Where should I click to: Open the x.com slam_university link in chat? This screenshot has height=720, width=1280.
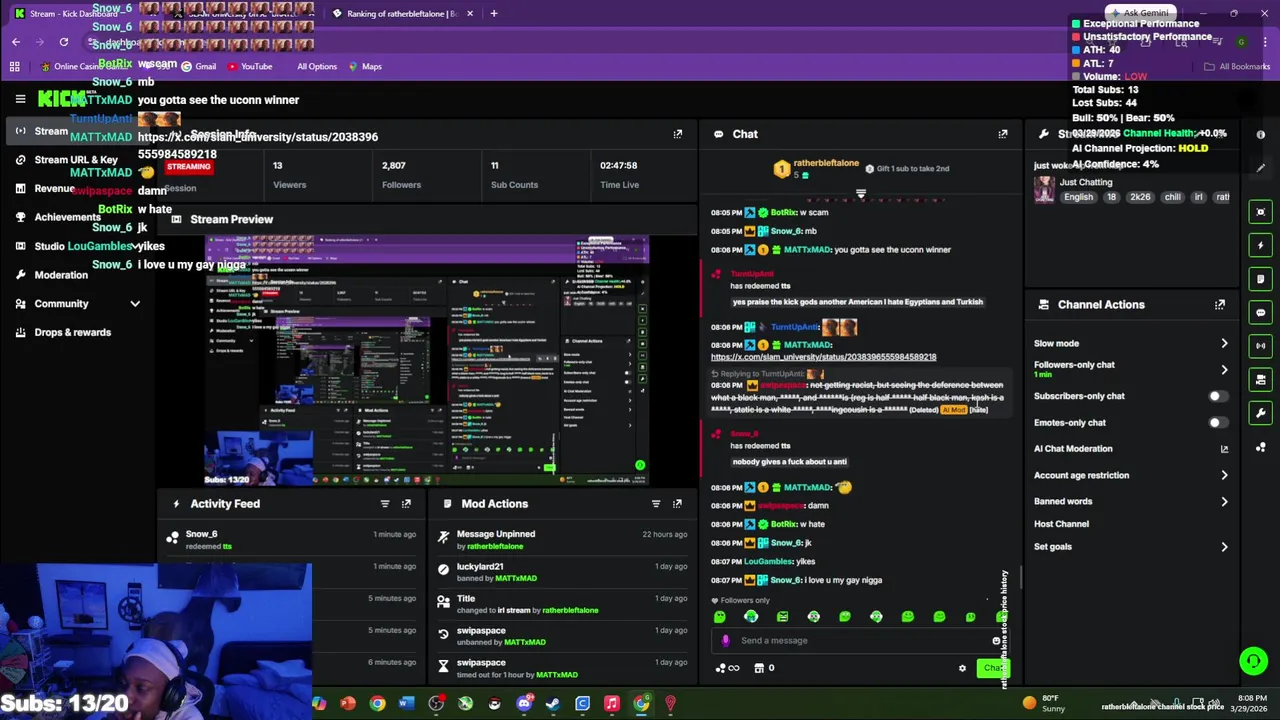coord(823,357)
